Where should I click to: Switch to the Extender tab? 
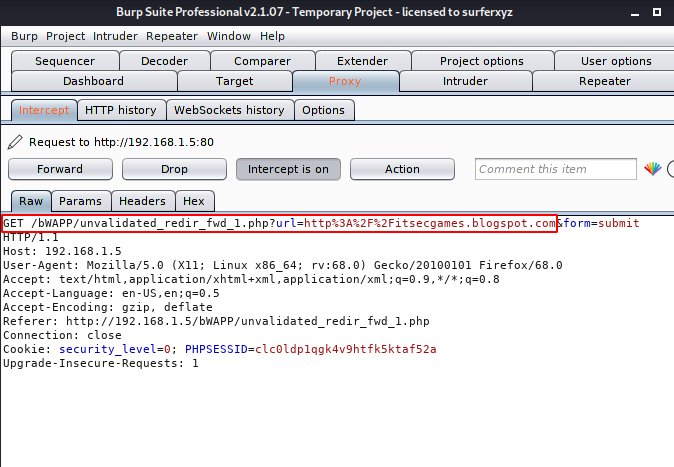(362, 61)
